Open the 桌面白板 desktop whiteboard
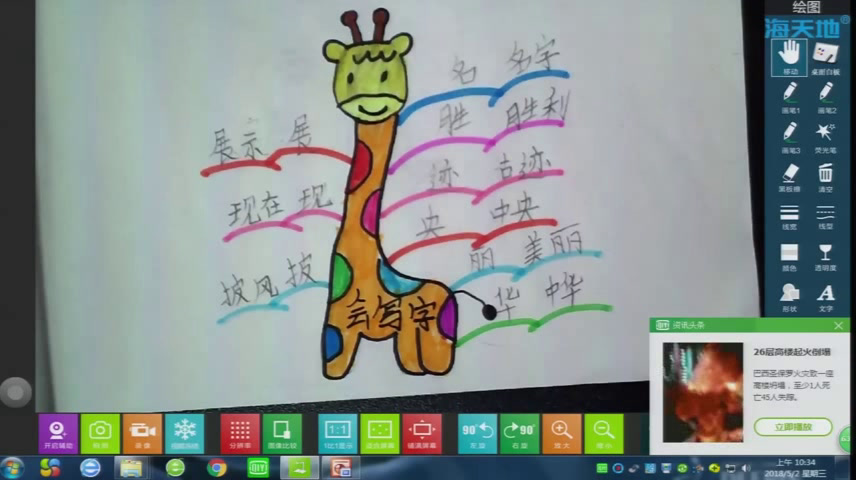 (825, 53)
